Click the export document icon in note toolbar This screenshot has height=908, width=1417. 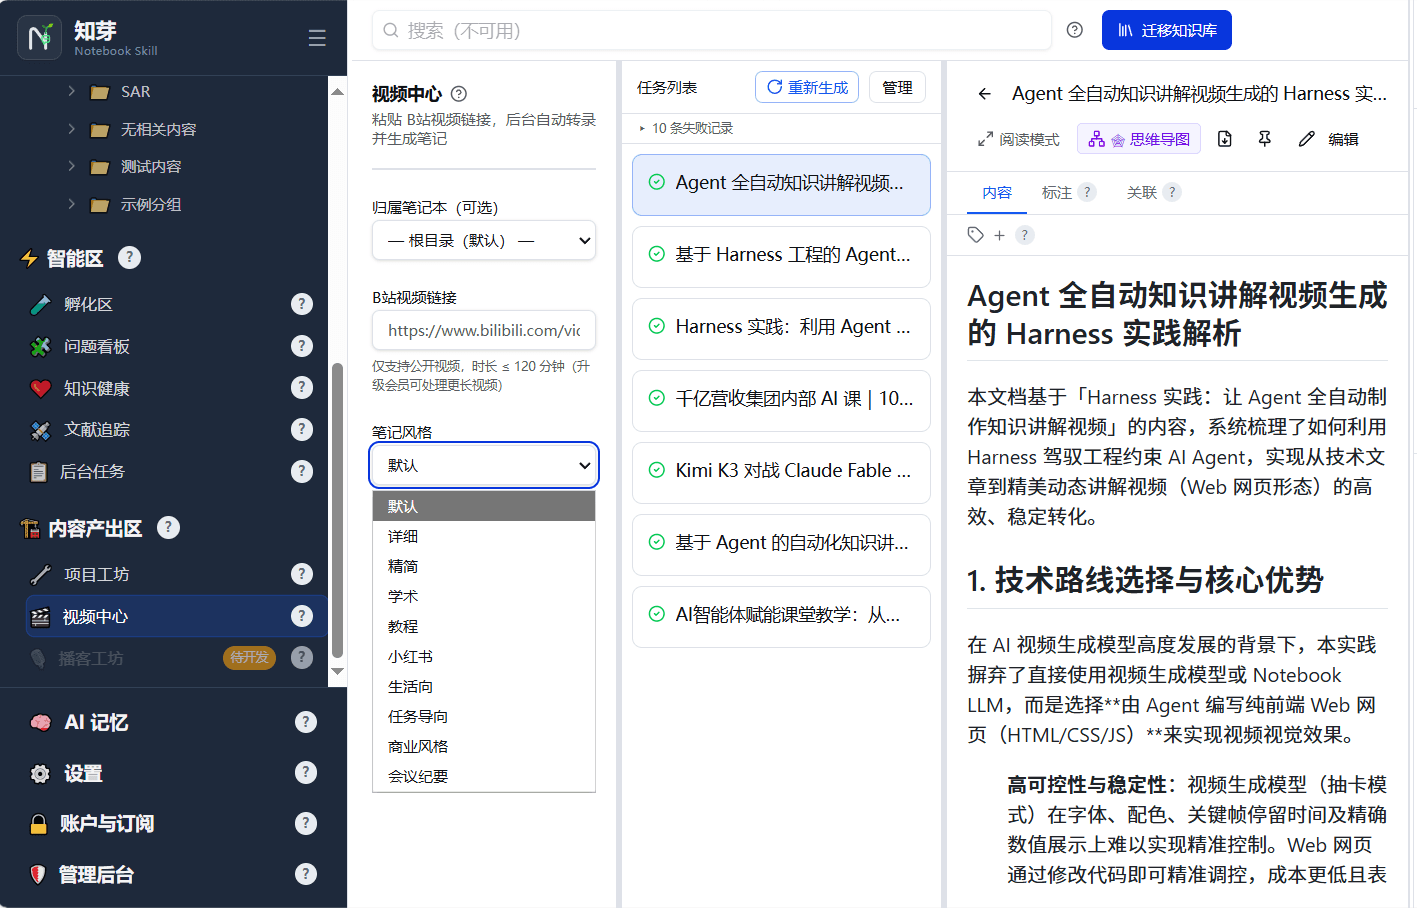coord(1225,139)
